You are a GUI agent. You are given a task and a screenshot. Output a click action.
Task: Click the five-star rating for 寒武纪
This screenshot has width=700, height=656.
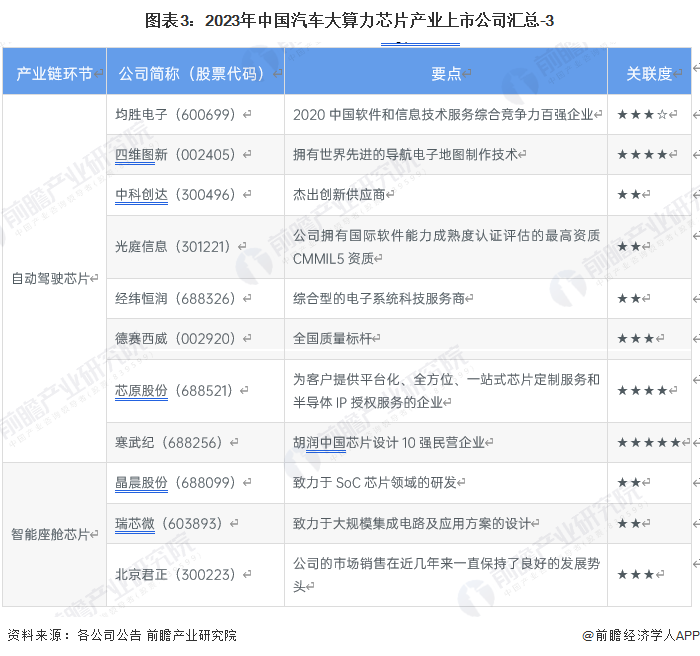pyautogui.click(x=649, y=443)
